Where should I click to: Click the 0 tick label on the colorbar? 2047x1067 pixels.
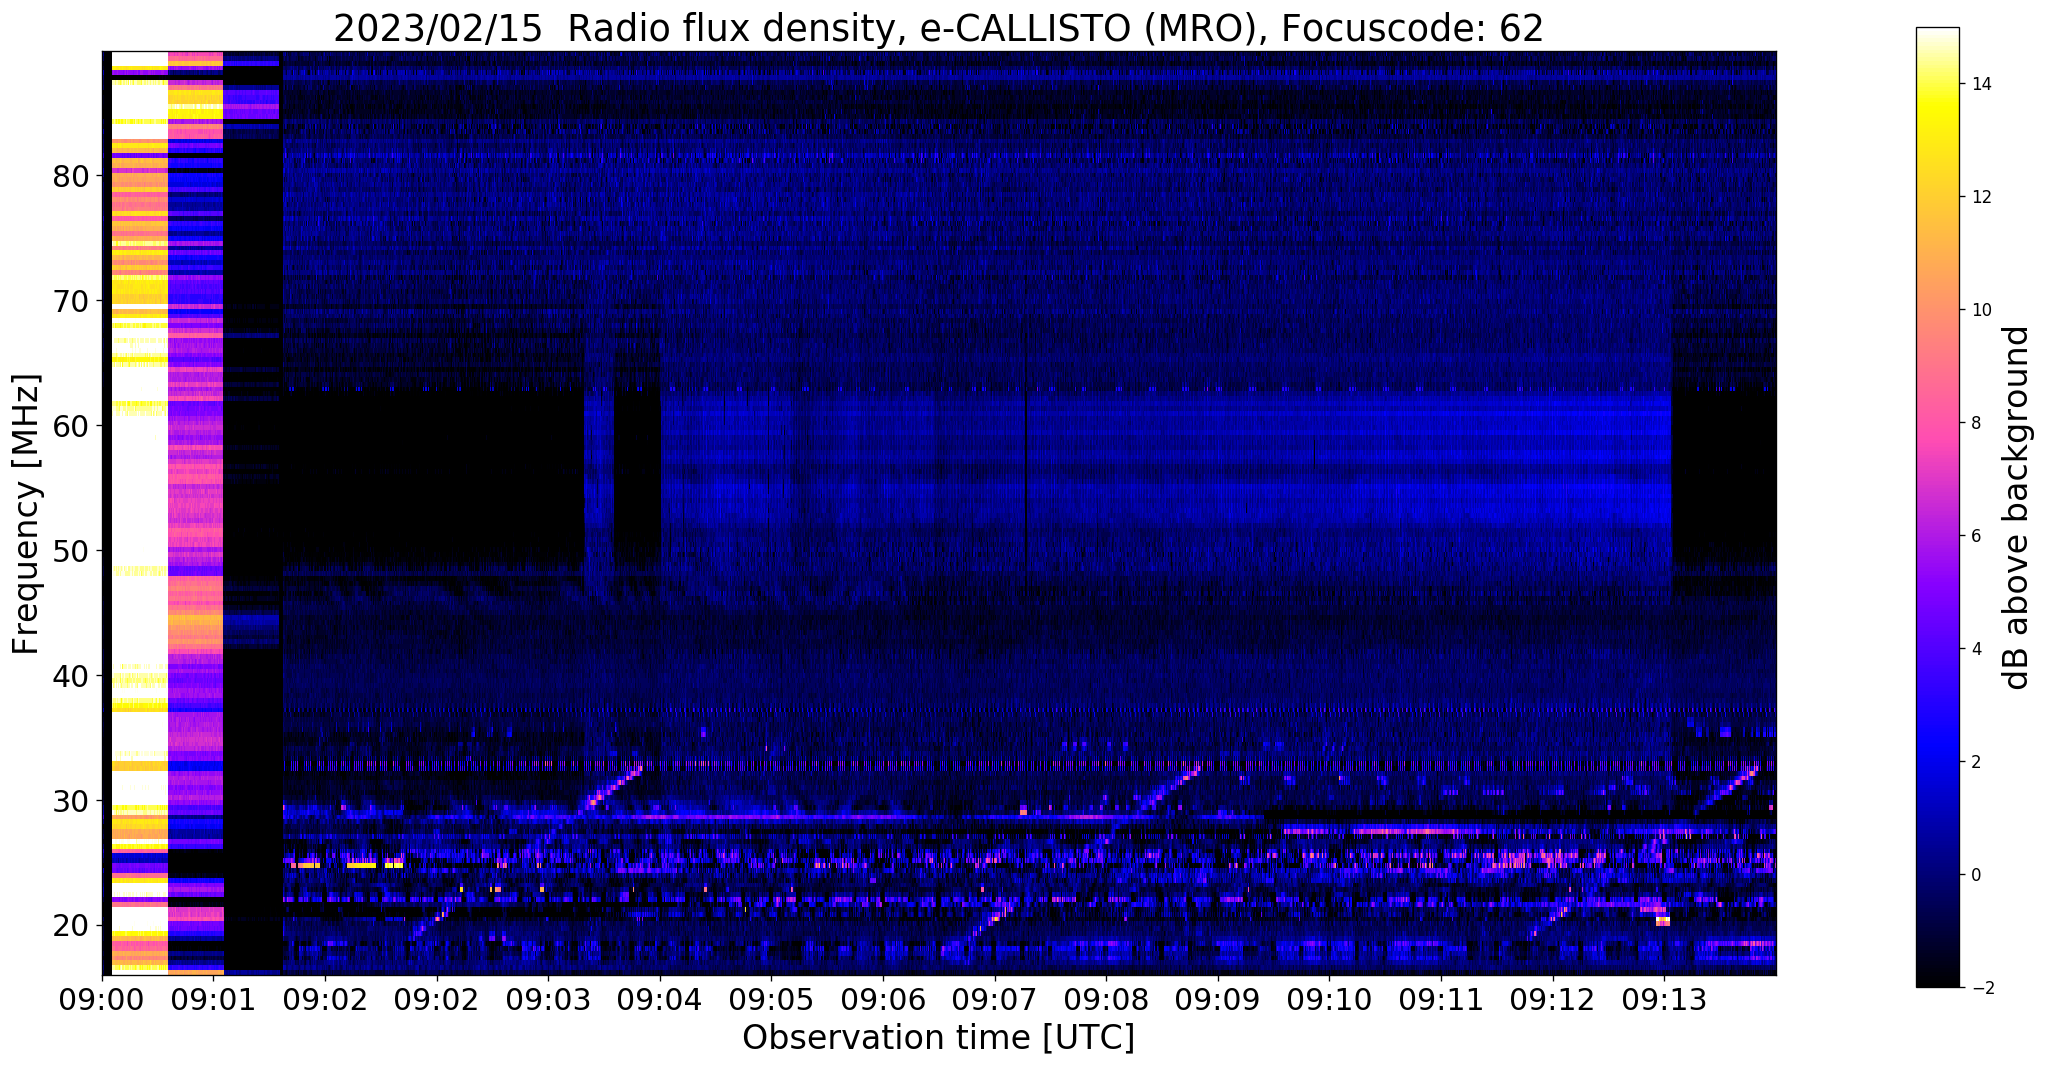pos(1976,875)
